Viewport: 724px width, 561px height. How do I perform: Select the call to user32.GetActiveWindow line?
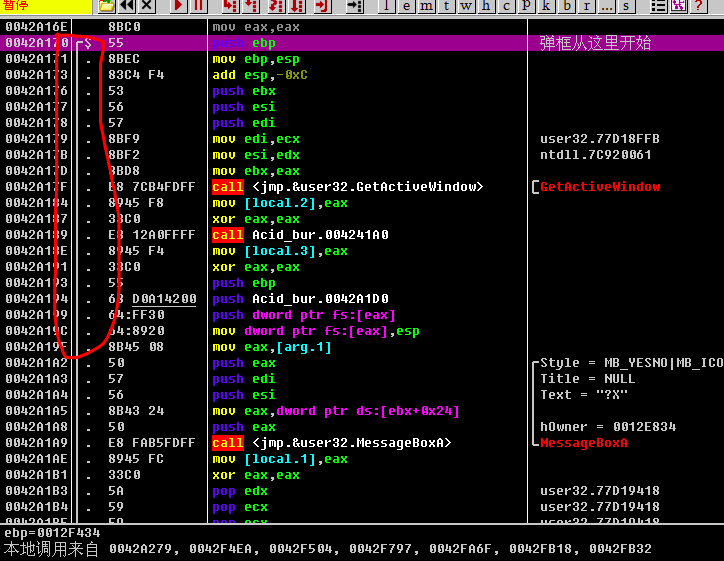pos(348,187)
